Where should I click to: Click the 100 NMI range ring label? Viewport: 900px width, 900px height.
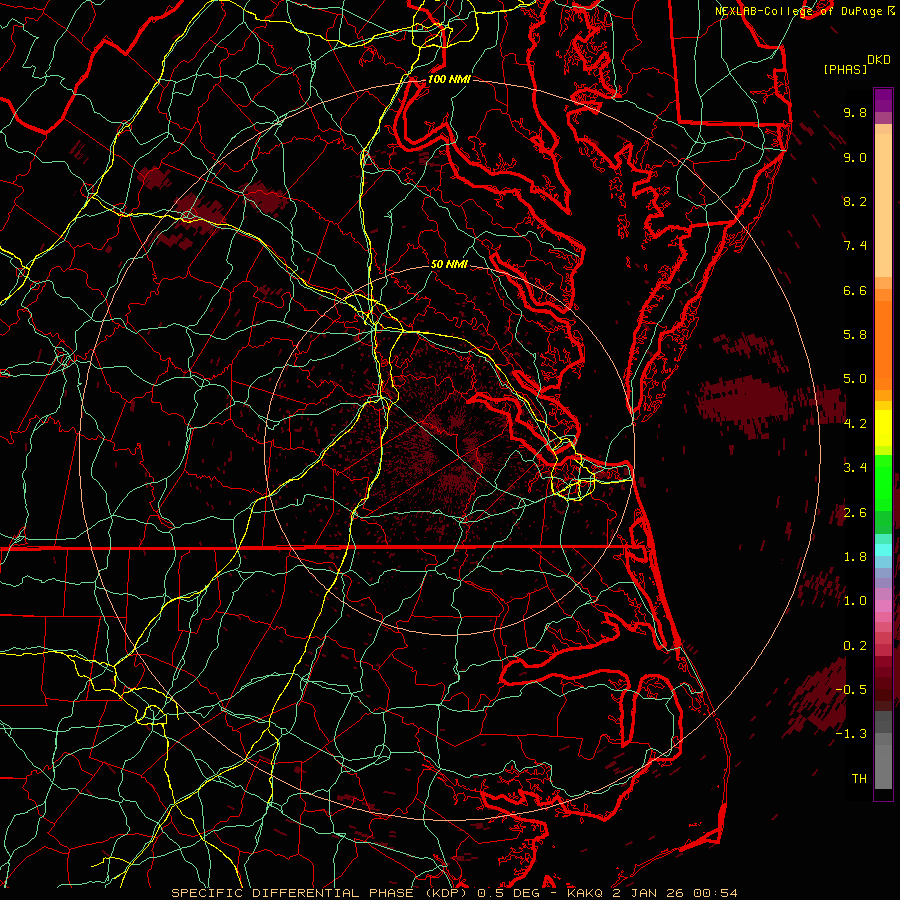pos(449,79)
